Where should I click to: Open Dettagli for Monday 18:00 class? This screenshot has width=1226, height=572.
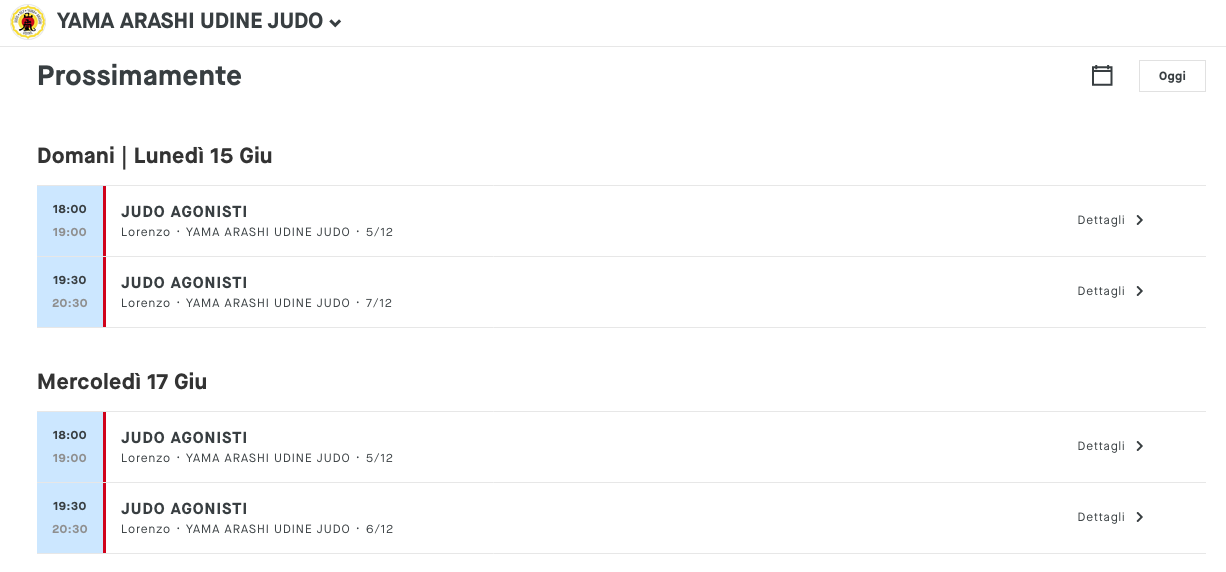pos(1101,220)
